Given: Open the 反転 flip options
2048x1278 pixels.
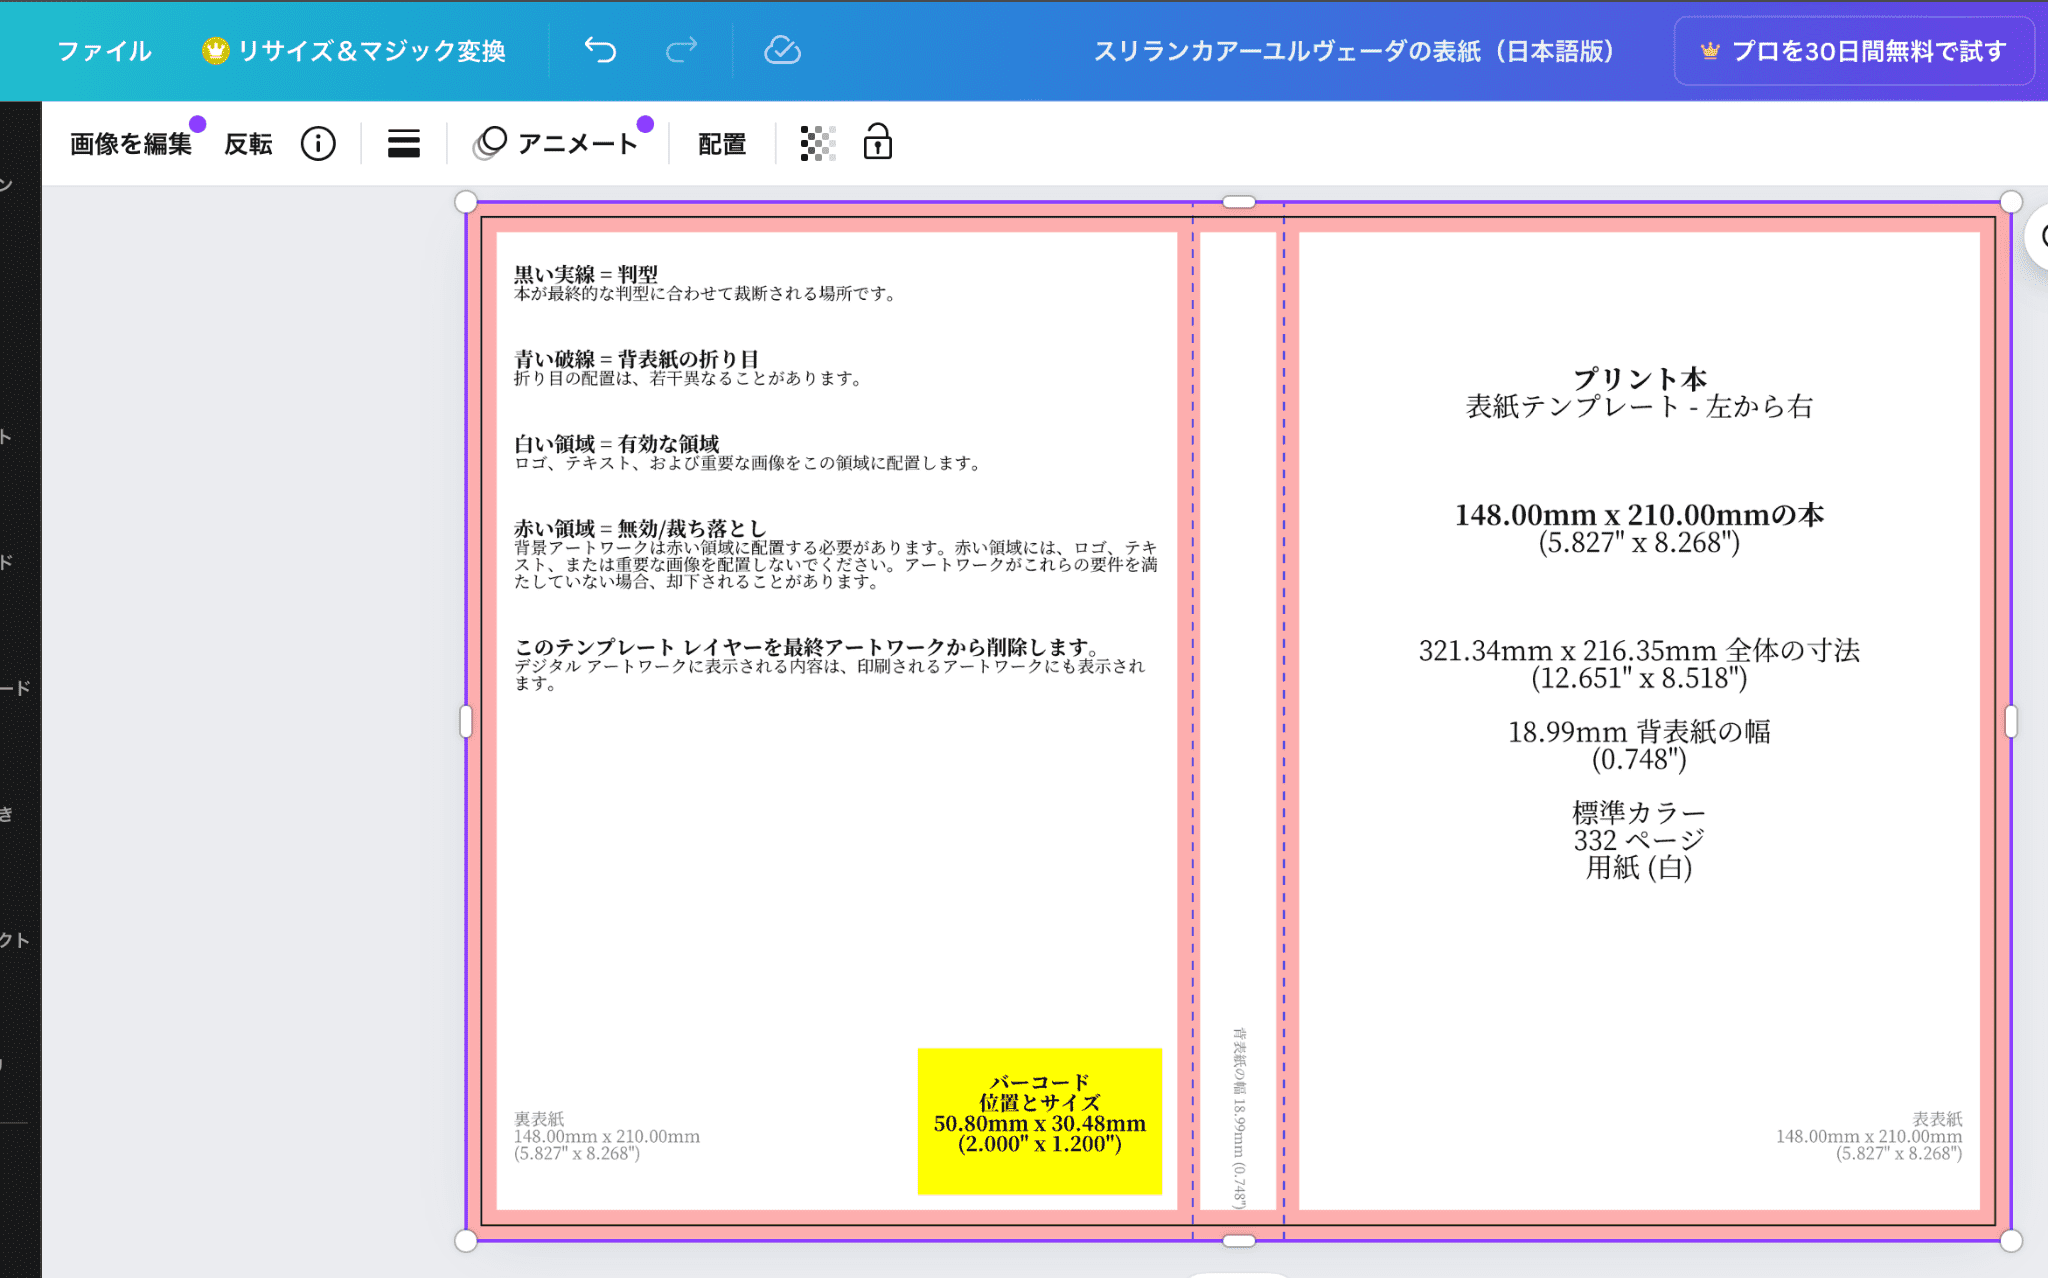Looking at the screenshot, I should 249,143.
